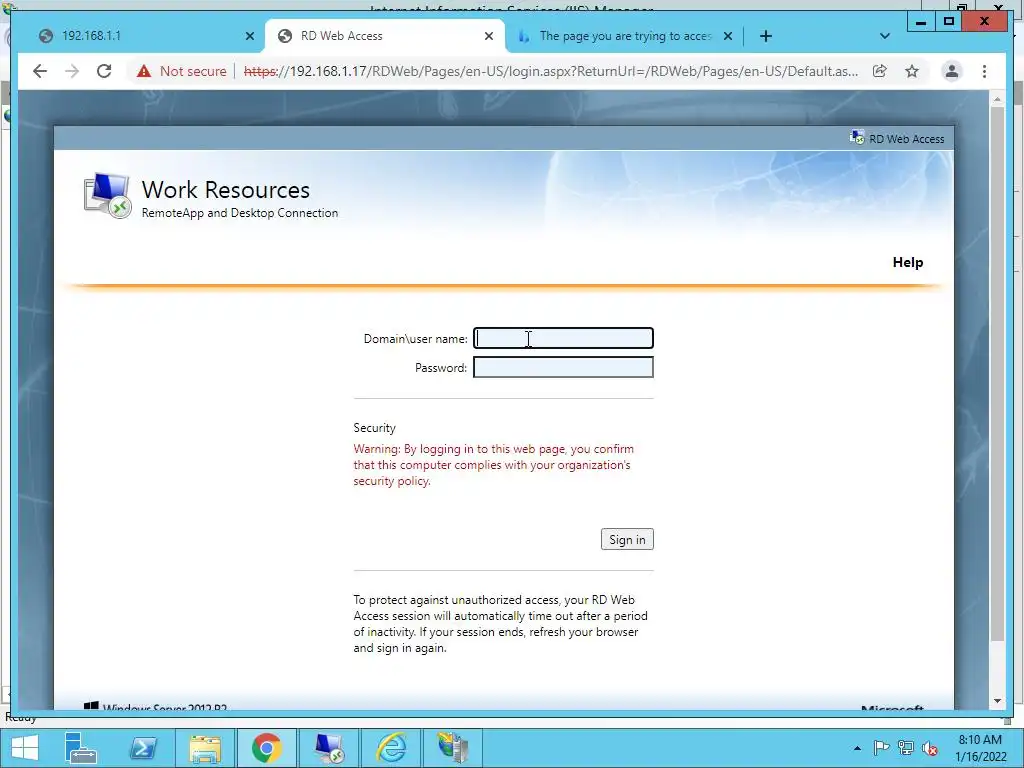Click 'RemoteApp and Desktop Connection' subtitle

pyautogui.click(x=240, y=213)
